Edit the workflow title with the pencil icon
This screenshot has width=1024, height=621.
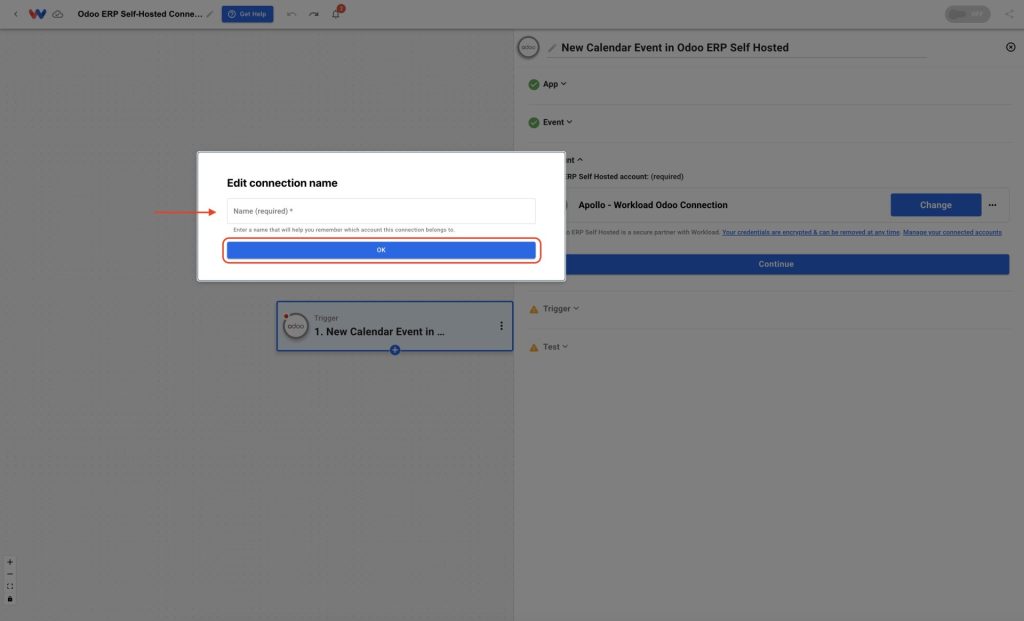[x=210, y=14]
